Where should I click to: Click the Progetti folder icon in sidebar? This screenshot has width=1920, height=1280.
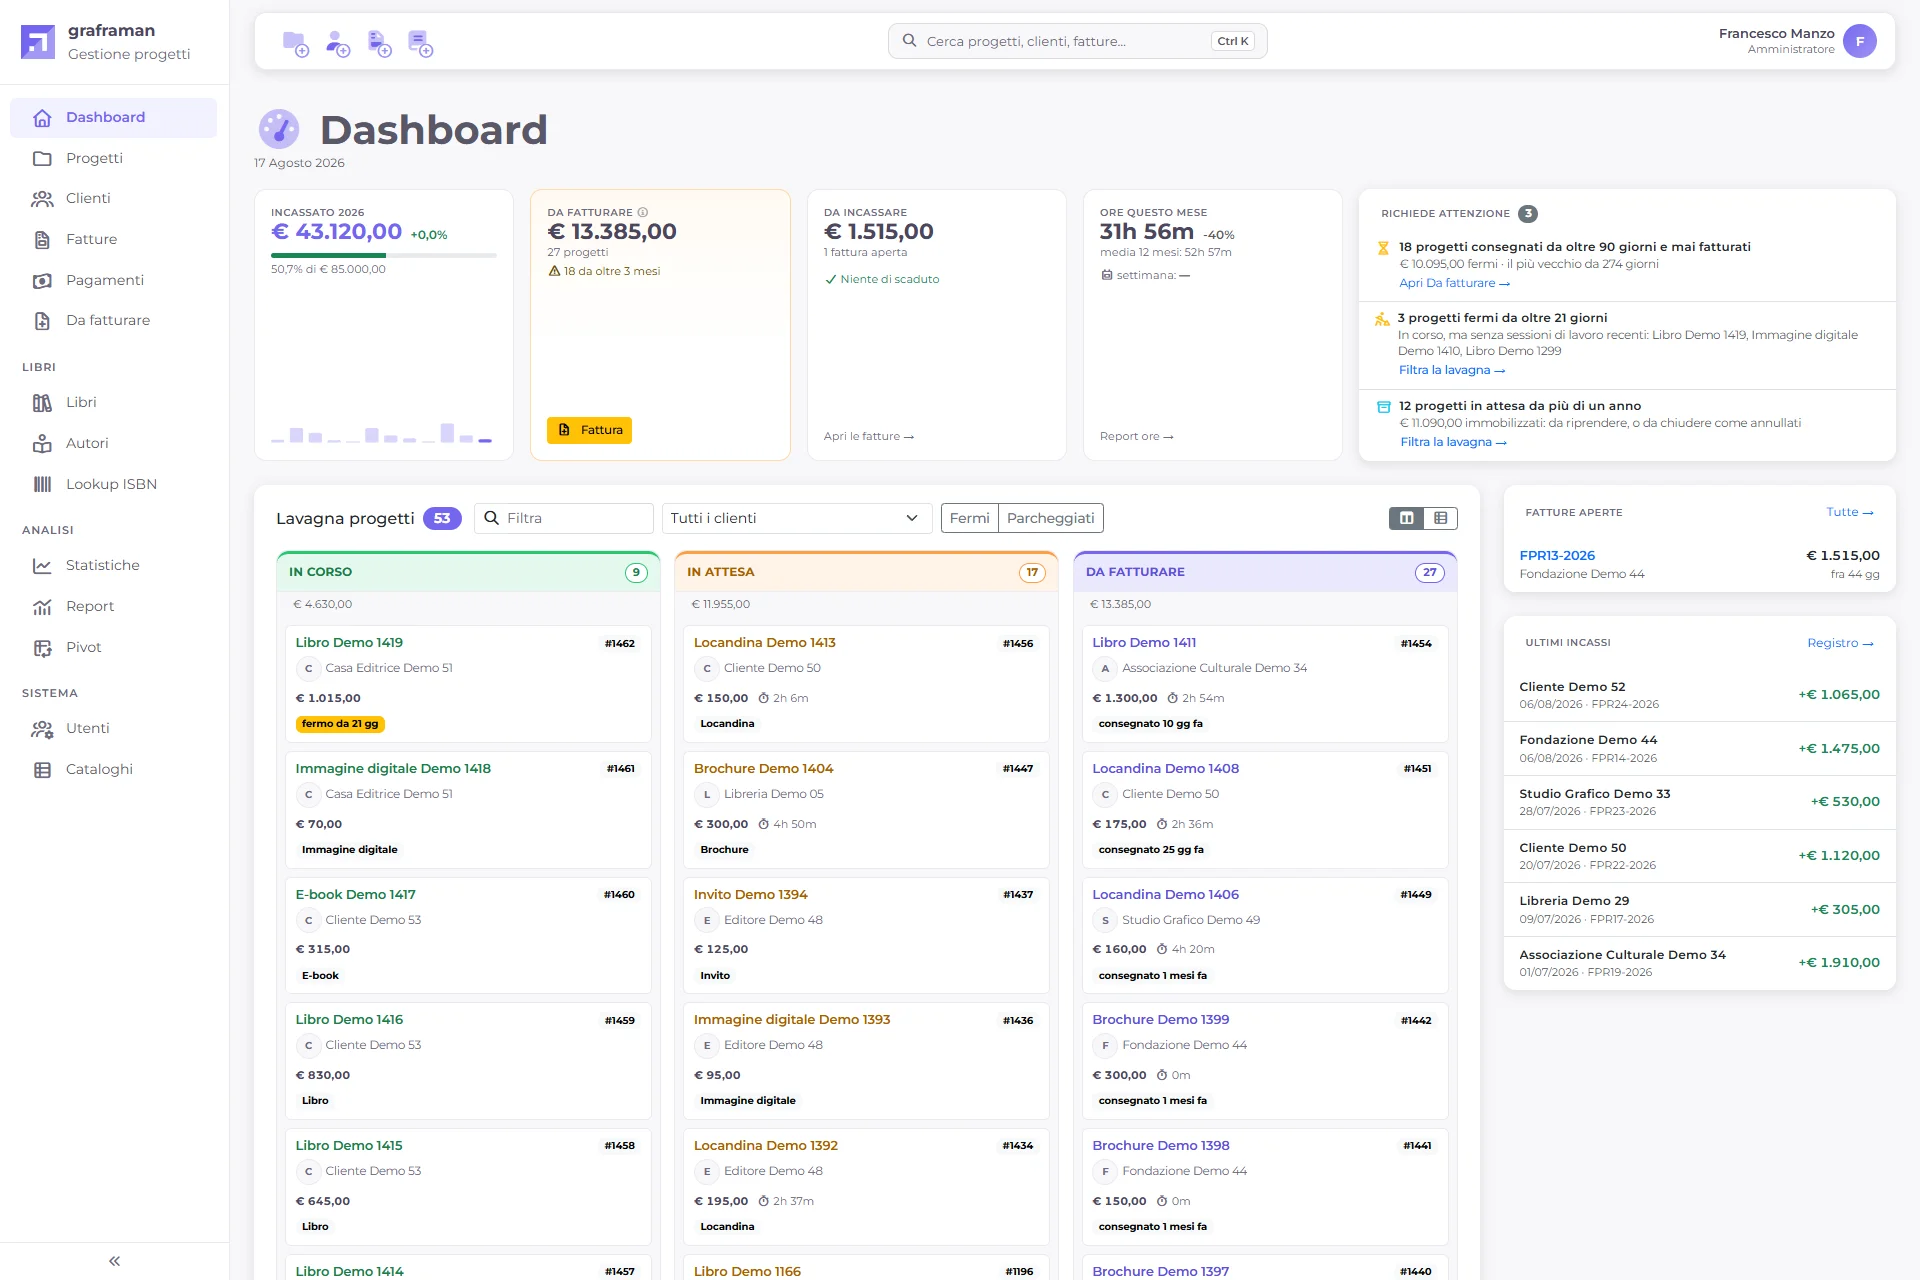pos(42,159)
